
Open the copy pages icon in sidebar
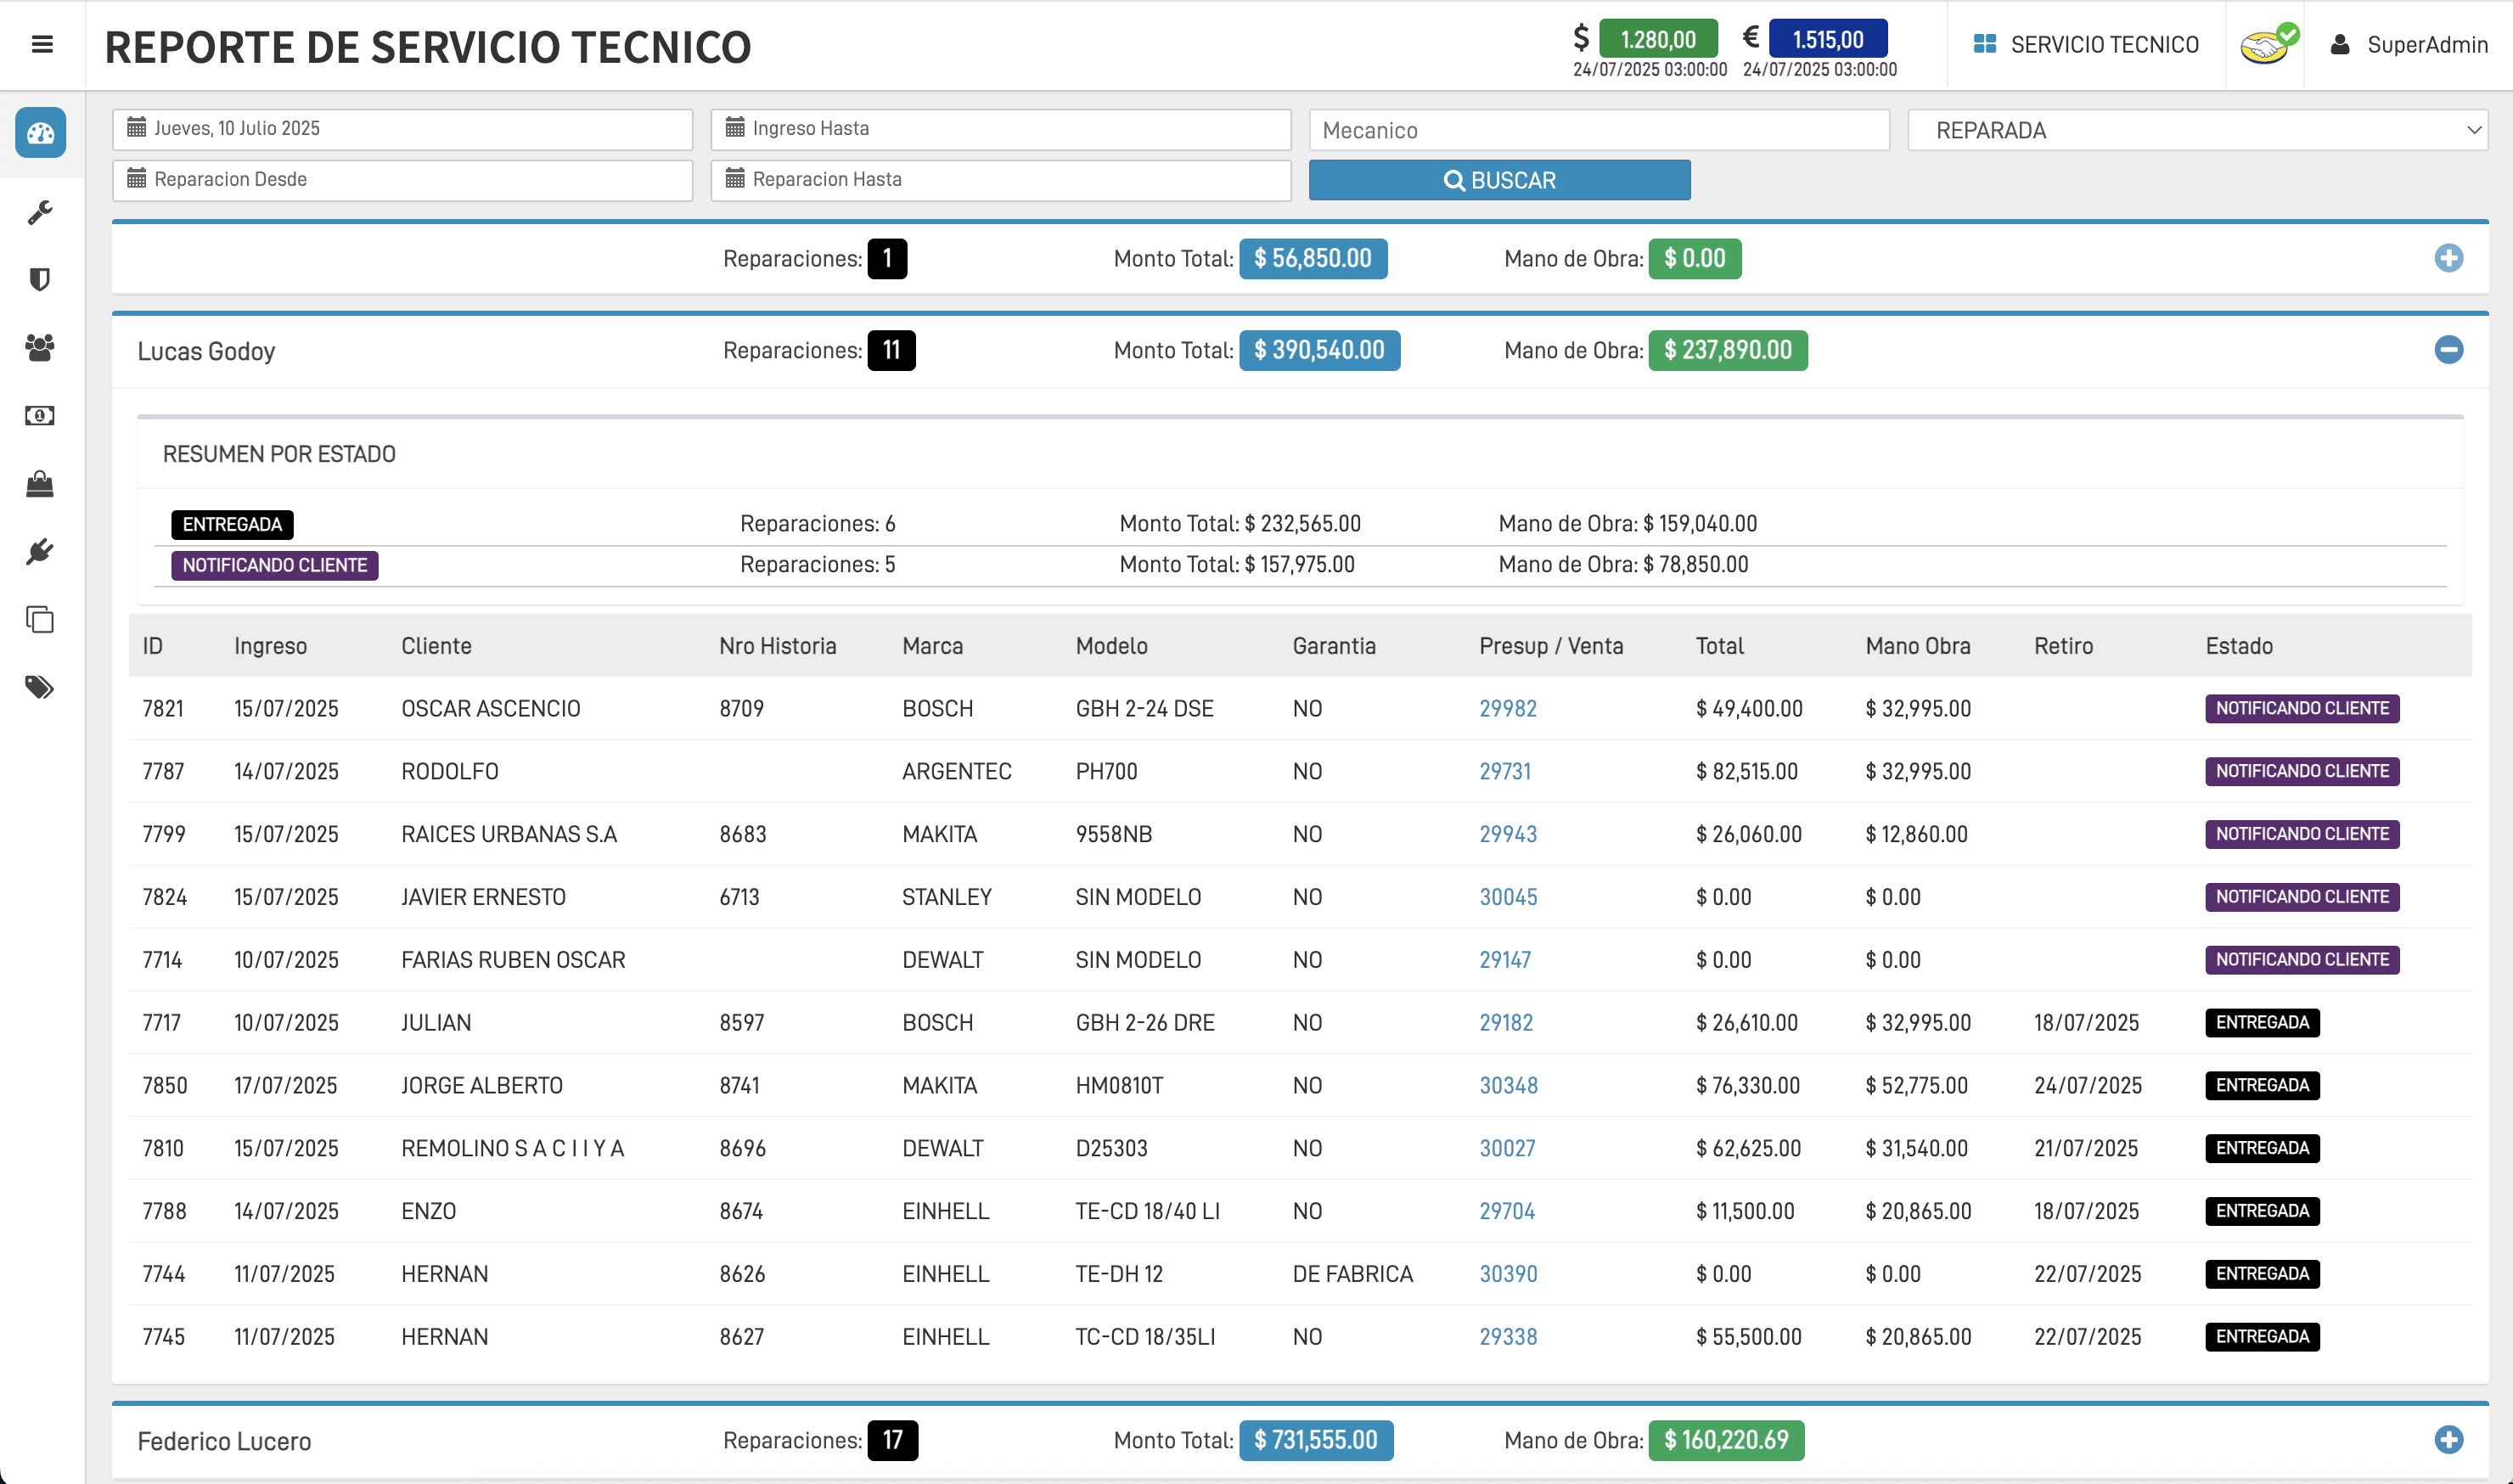[x=40, y=620]
